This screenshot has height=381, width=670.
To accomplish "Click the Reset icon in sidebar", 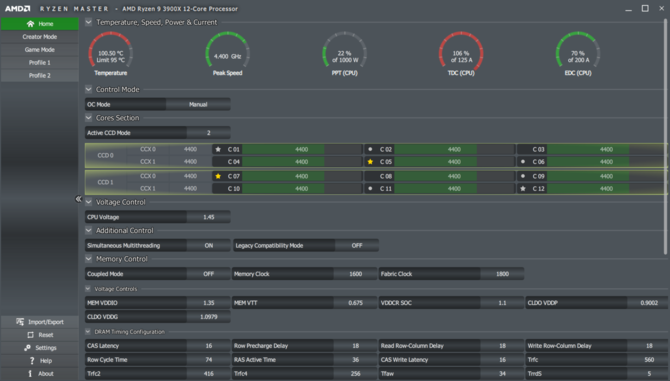I will pyautogui.click(x=30, y=335).
